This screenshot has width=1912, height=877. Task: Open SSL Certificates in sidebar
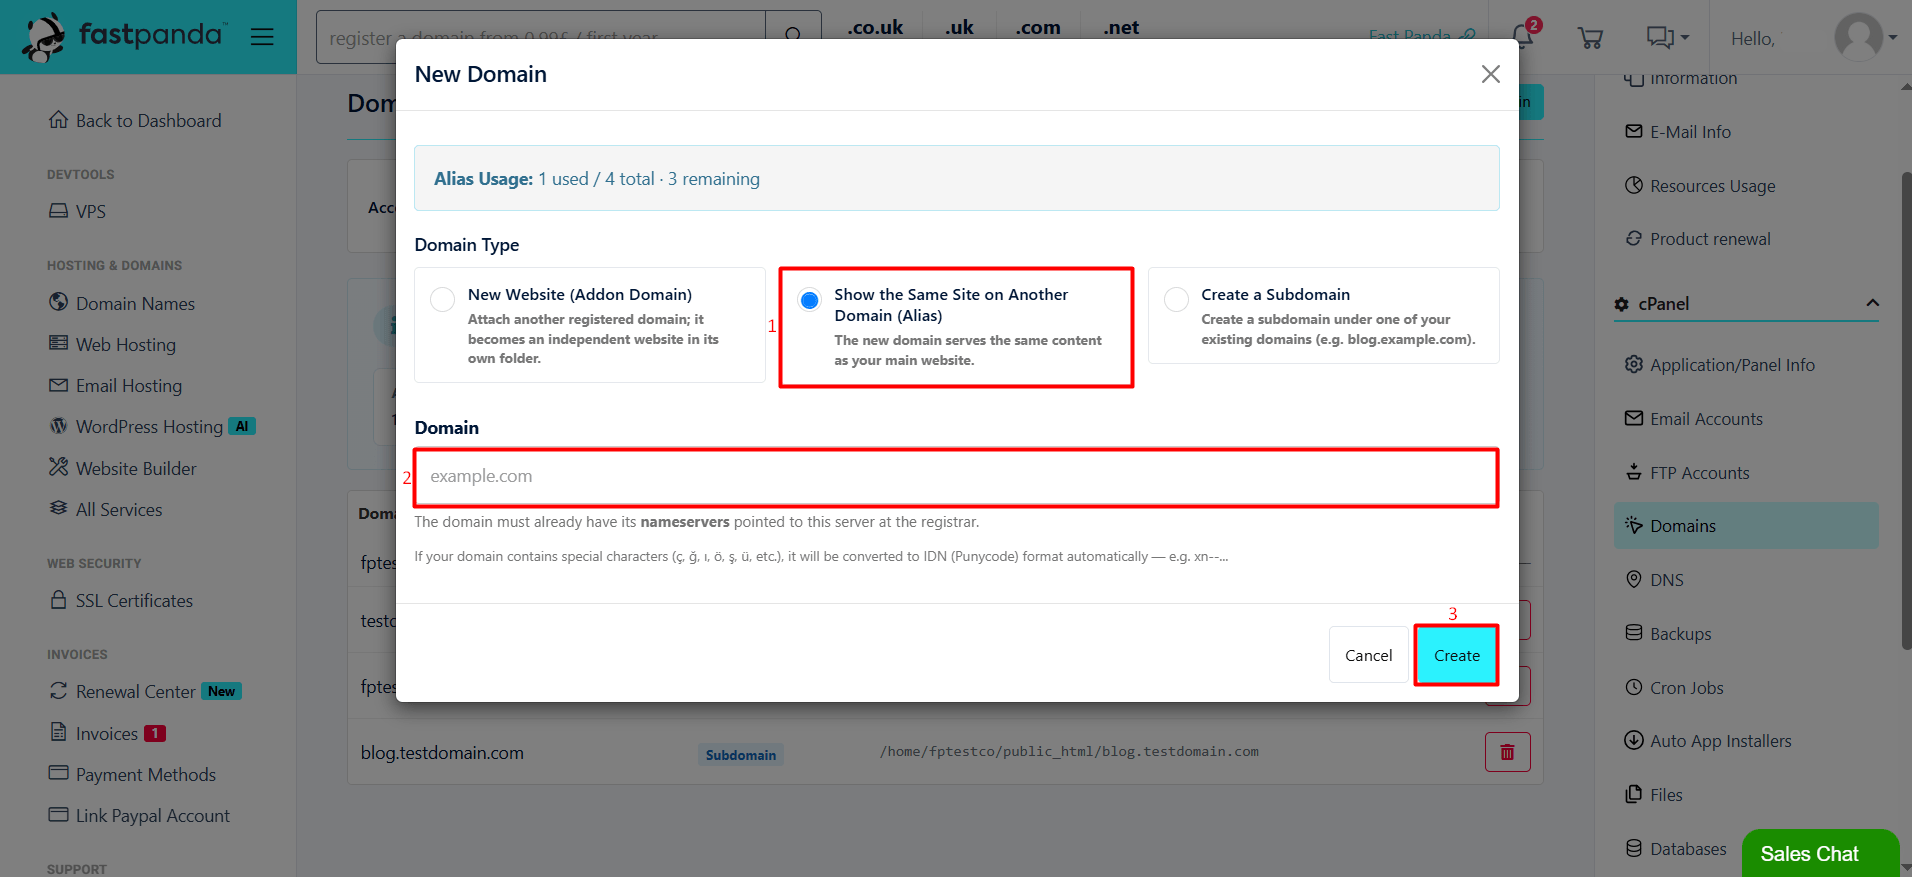coord(121,600)
